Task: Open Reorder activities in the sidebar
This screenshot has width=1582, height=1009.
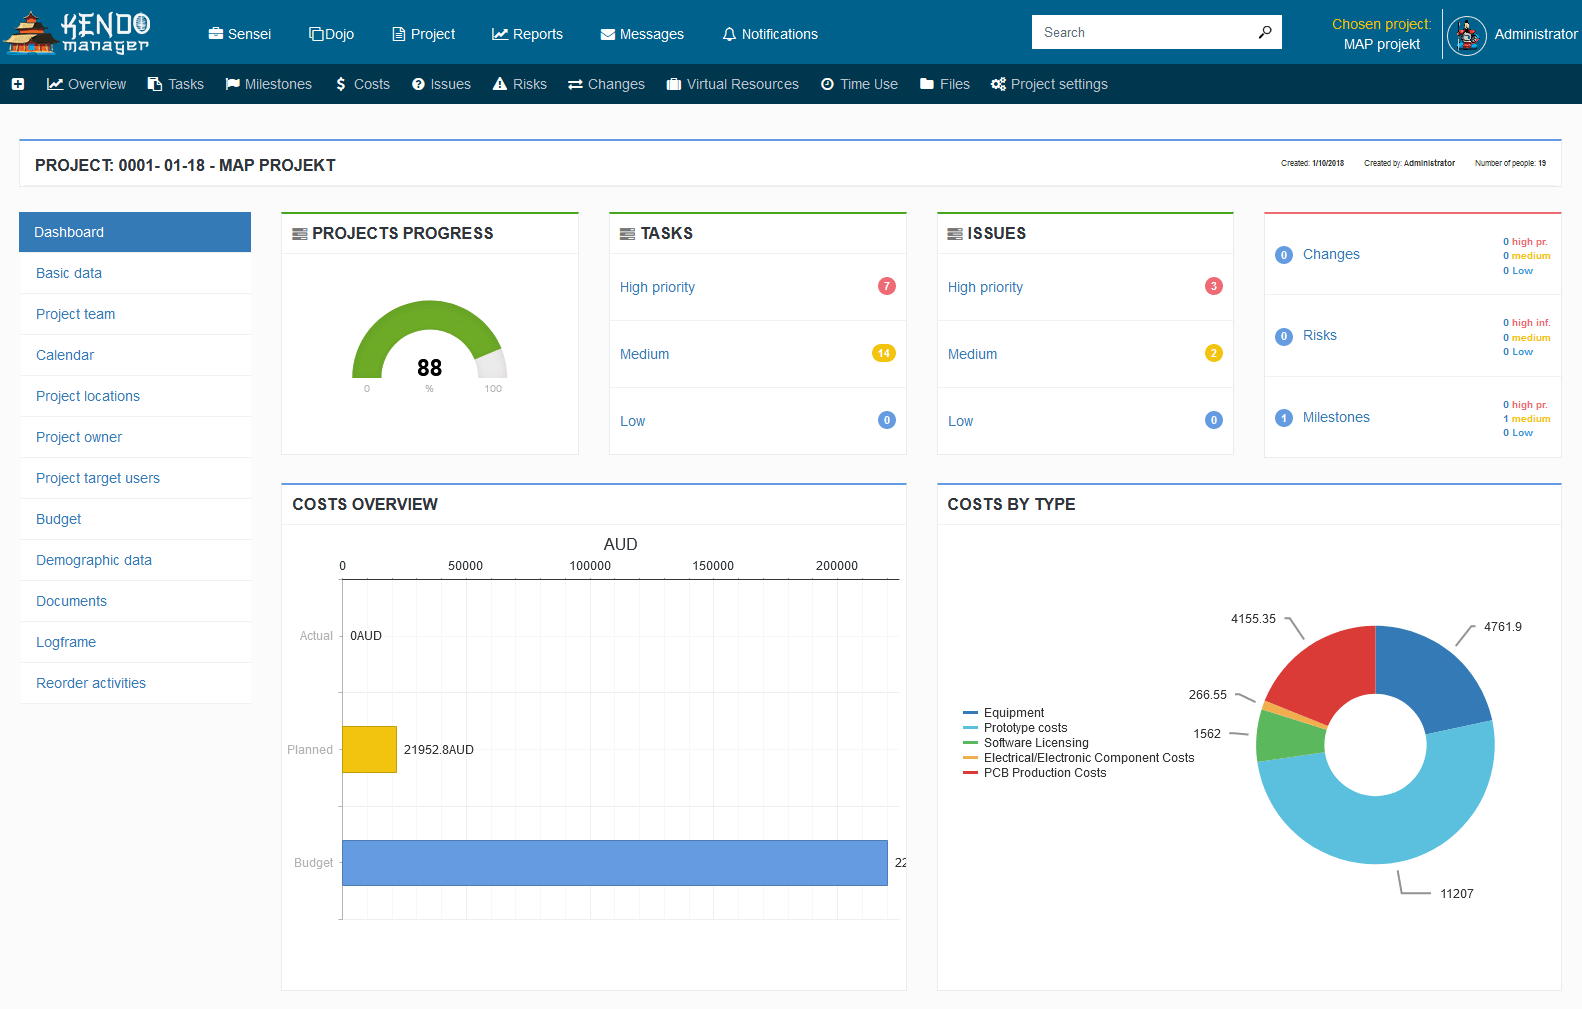Action: tap(135, 683)
